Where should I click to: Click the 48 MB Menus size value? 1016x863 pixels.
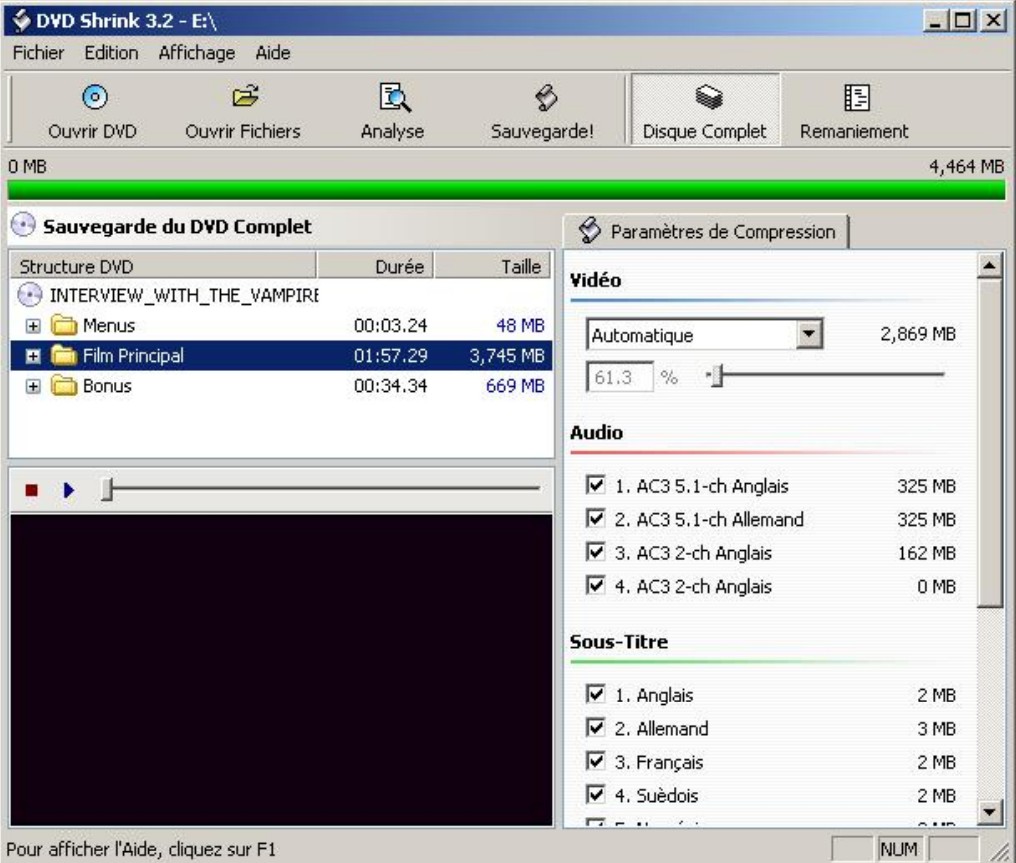coord(520,325)
